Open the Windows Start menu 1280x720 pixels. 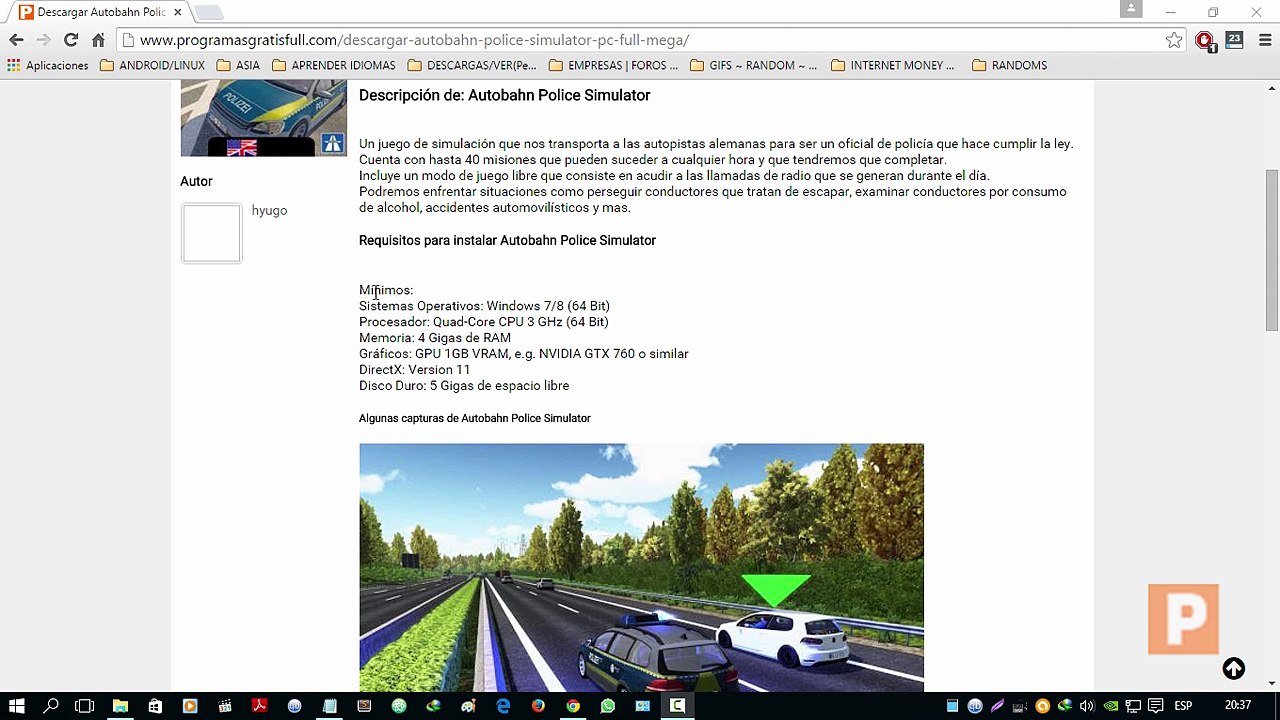(x=17, y=705)
